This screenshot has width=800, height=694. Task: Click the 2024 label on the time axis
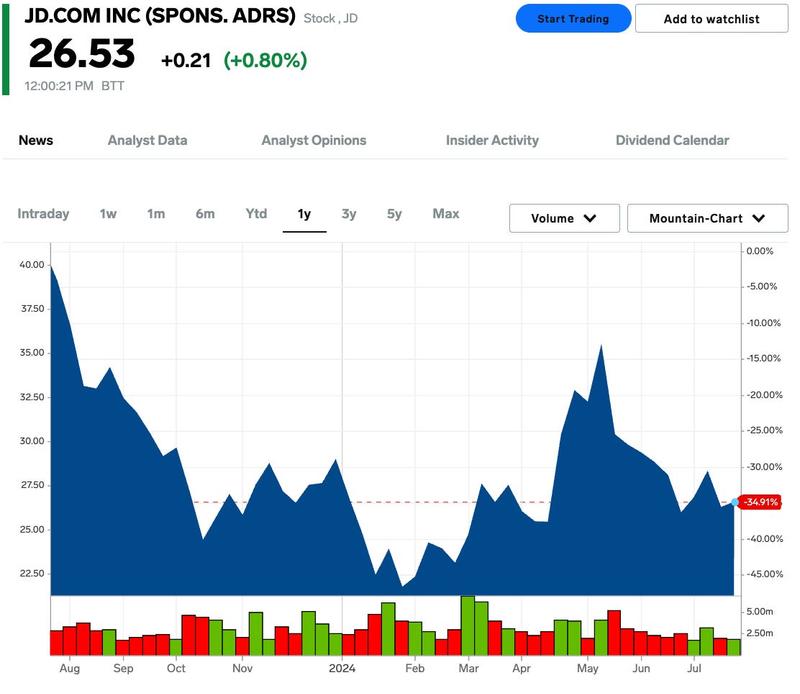342,668
